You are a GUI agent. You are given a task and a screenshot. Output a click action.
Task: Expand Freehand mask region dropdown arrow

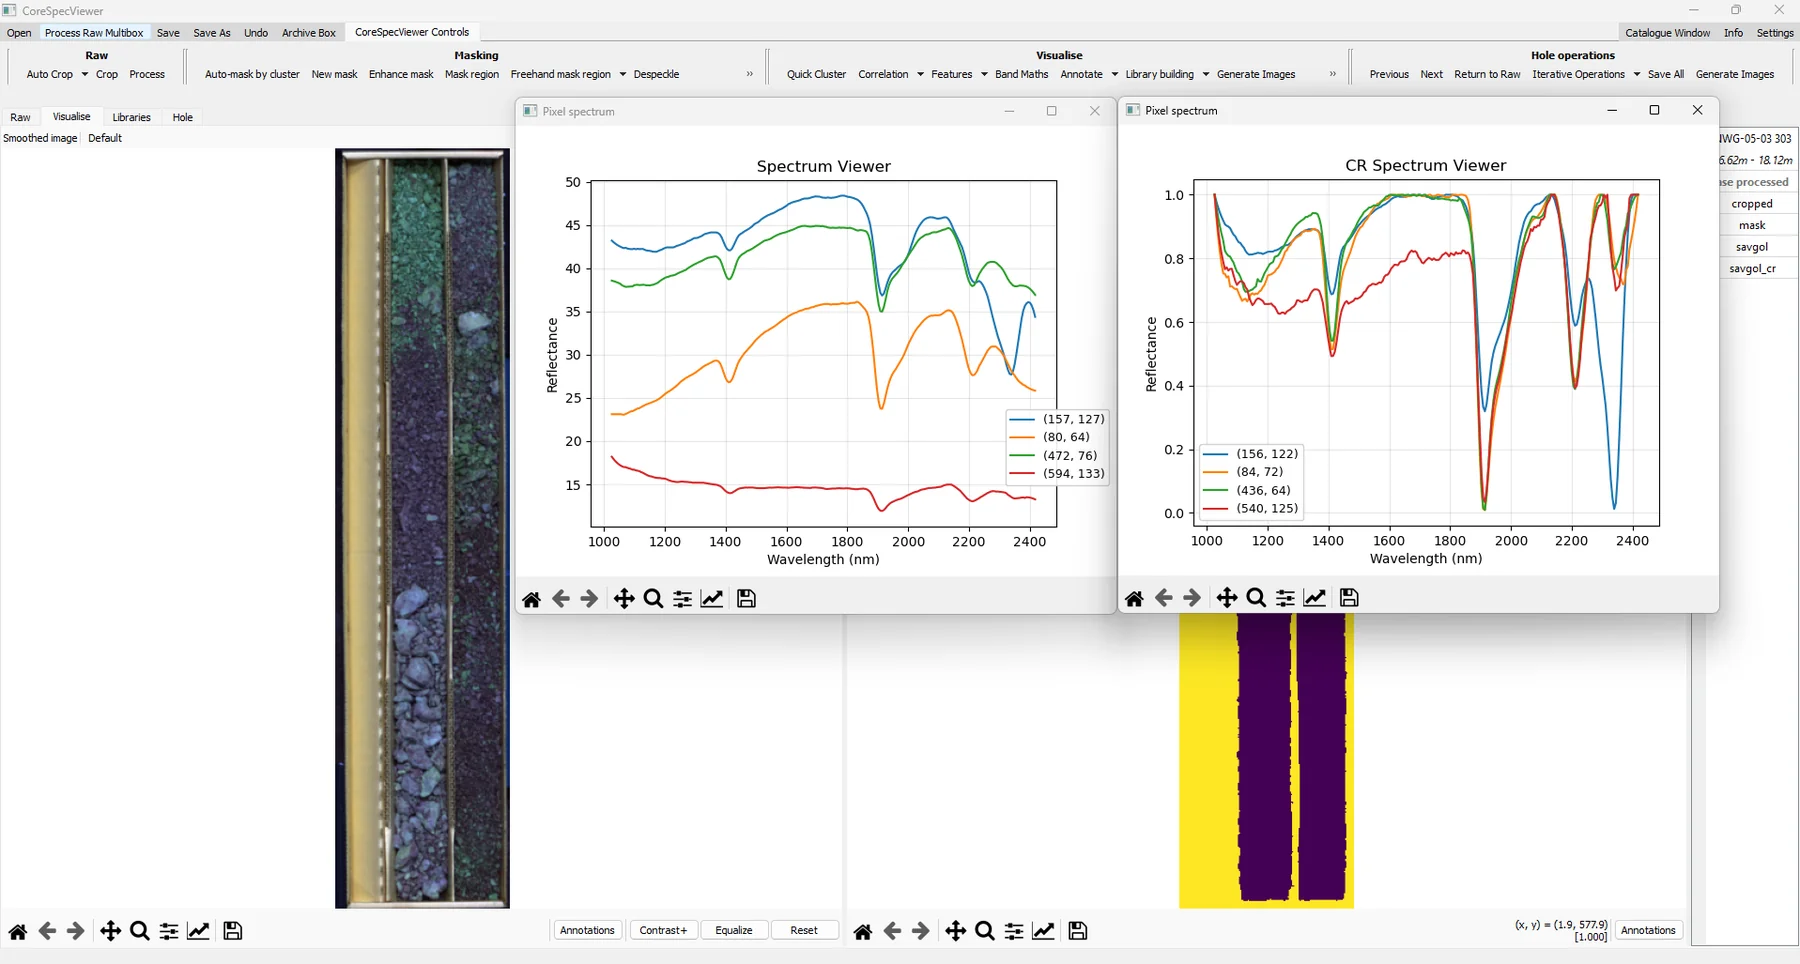point(623,74)
